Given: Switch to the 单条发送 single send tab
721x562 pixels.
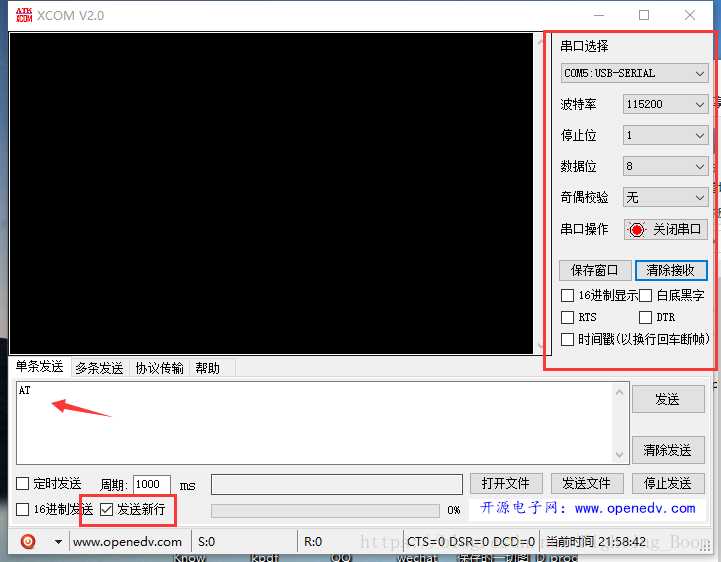Looking at the screenshot, I should coord(40,367).
